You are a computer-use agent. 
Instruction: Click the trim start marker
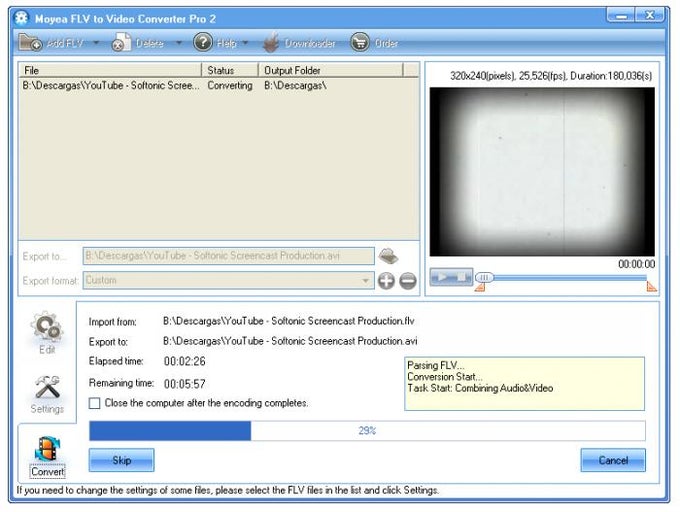coord(480,287)
